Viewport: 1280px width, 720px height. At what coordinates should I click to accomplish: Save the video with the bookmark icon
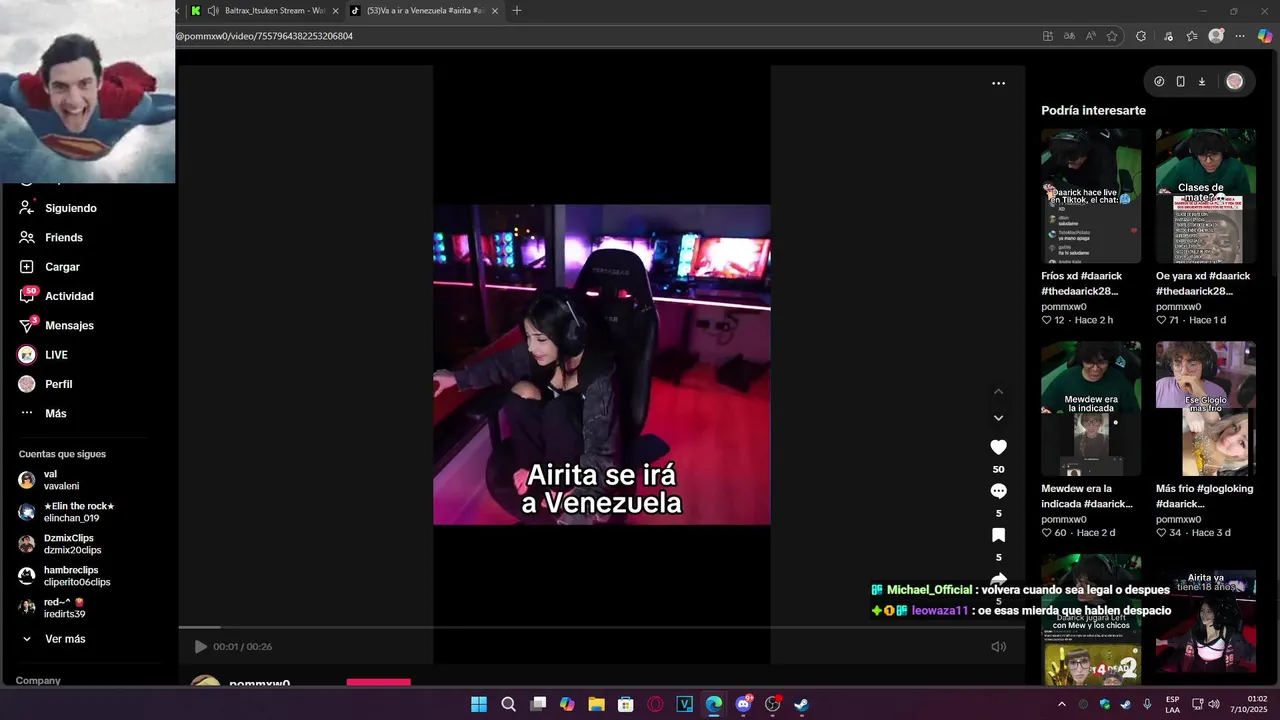pyautogui.click(x=998, y=535)
